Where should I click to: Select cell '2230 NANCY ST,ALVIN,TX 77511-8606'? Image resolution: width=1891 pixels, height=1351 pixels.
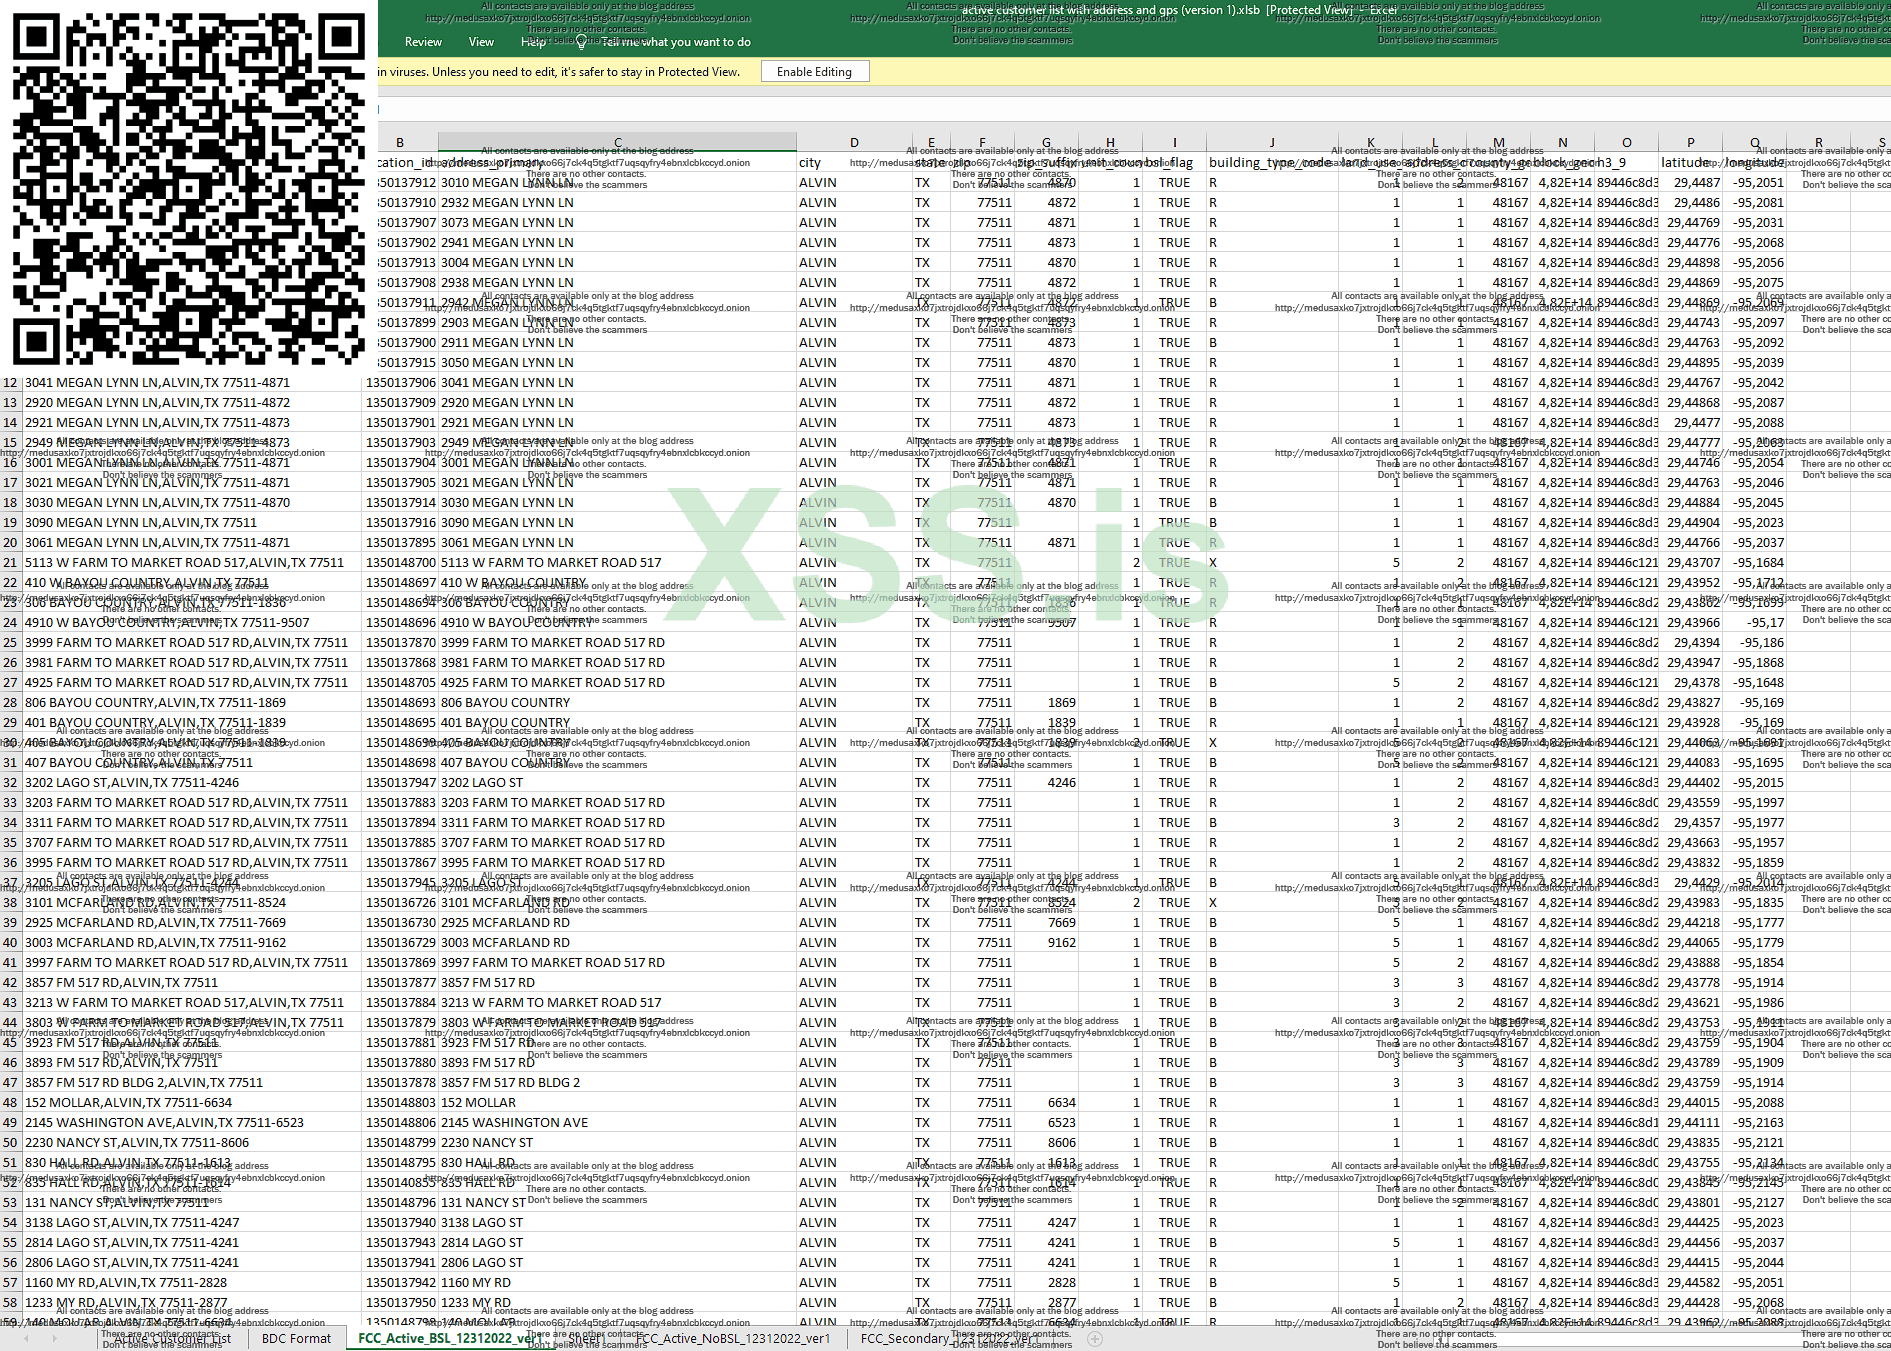192,1143
